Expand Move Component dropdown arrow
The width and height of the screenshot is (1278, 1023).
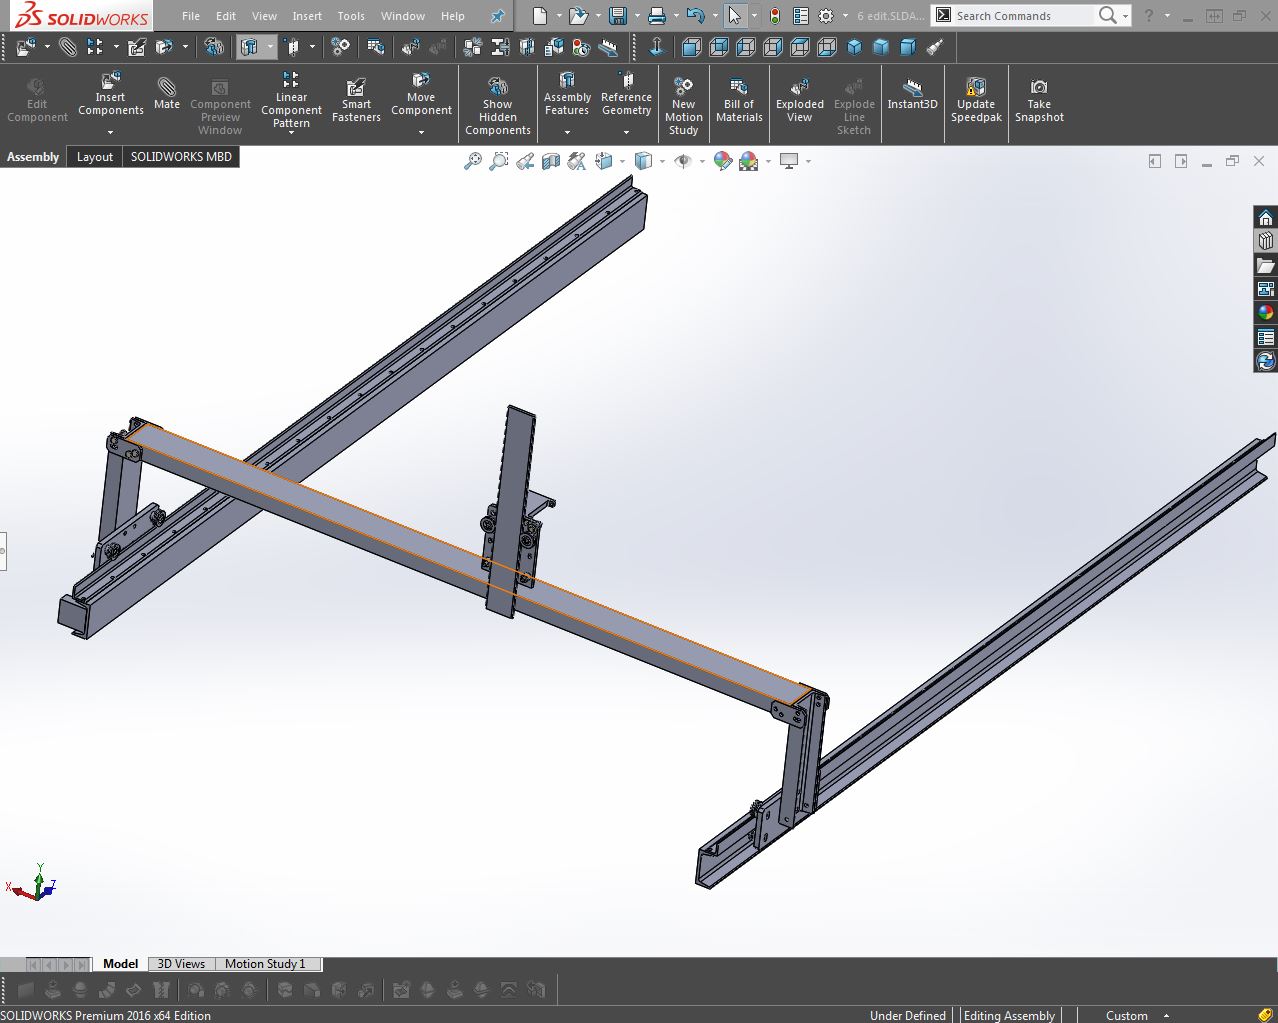(x=421, y=132)
